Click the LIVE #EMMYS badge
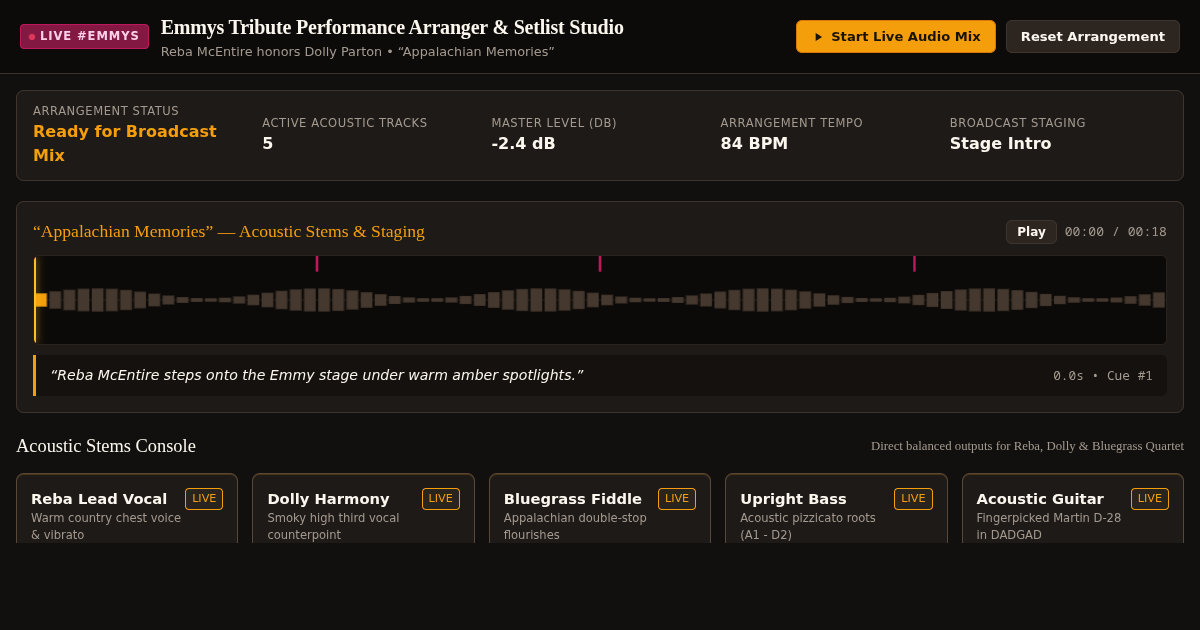The height and width of the screenshot is (630, 1200). click(84, 36)
